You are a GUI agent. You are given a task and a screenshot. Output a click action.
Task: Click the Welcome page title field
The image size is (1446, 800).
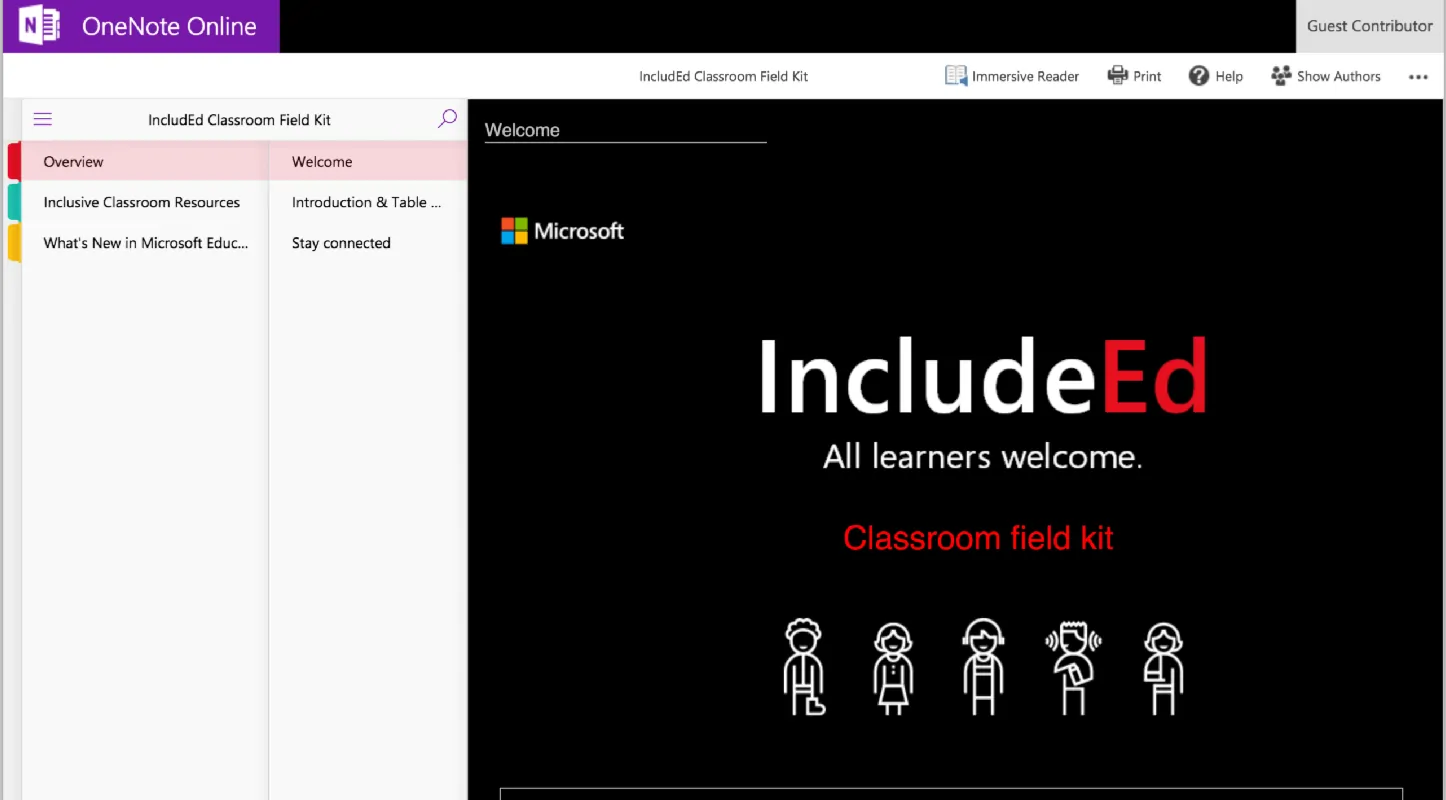click(x=625, y=130)
